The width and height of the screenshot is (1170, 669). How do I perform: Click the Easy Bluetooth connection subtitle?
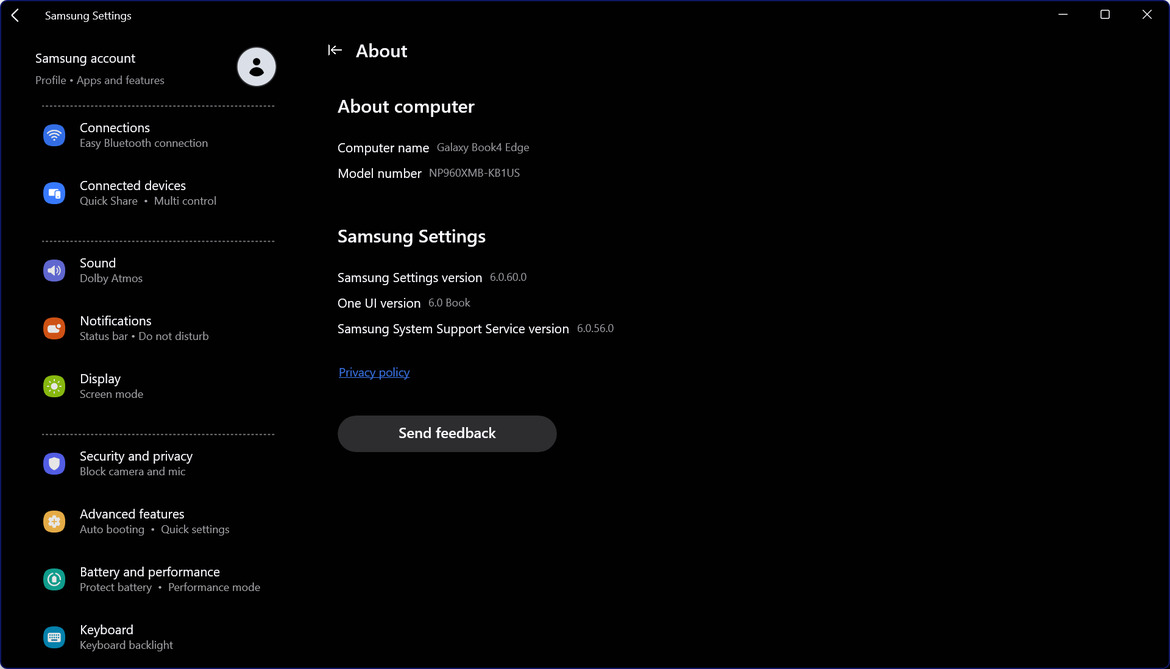pyautogui.click(x=144, y=143)
